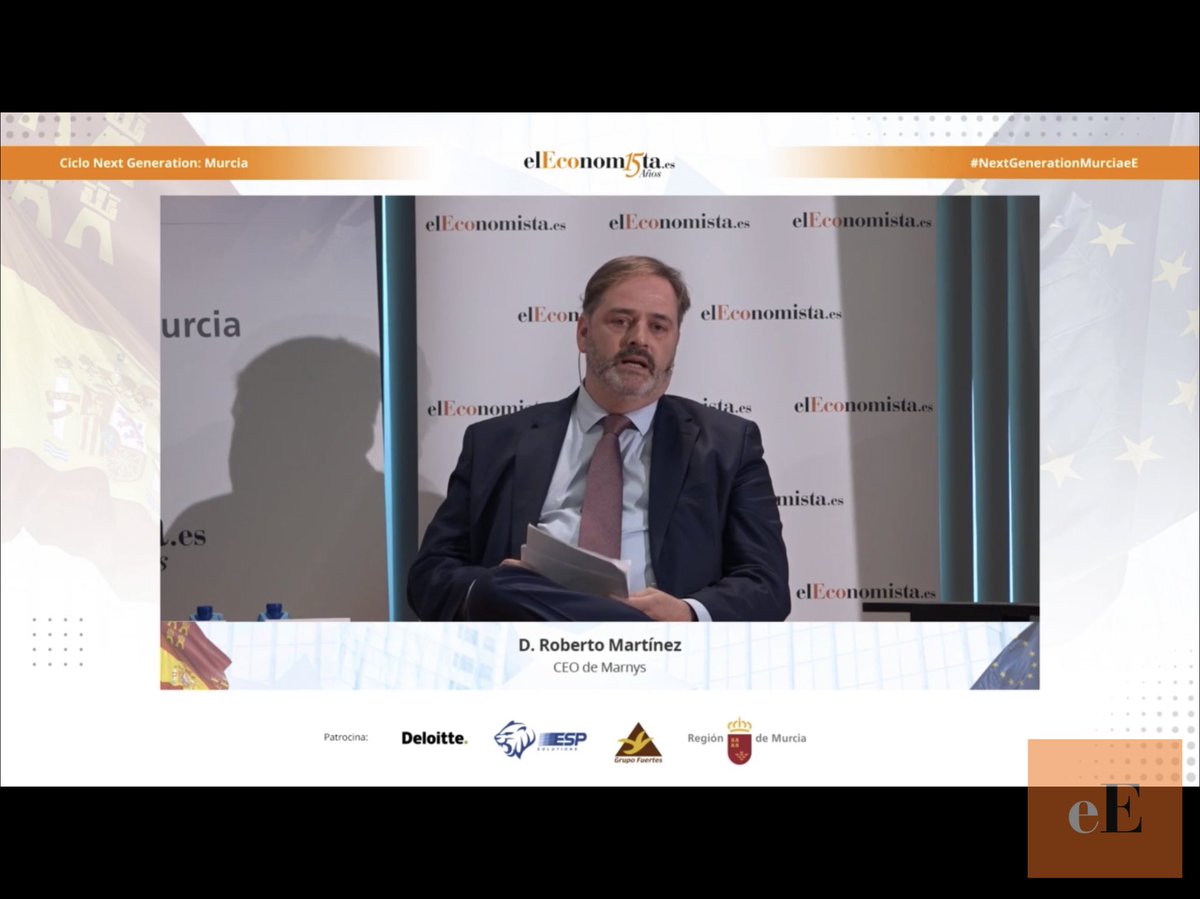Click the EU flag in the name banner

click(1006, 656)
